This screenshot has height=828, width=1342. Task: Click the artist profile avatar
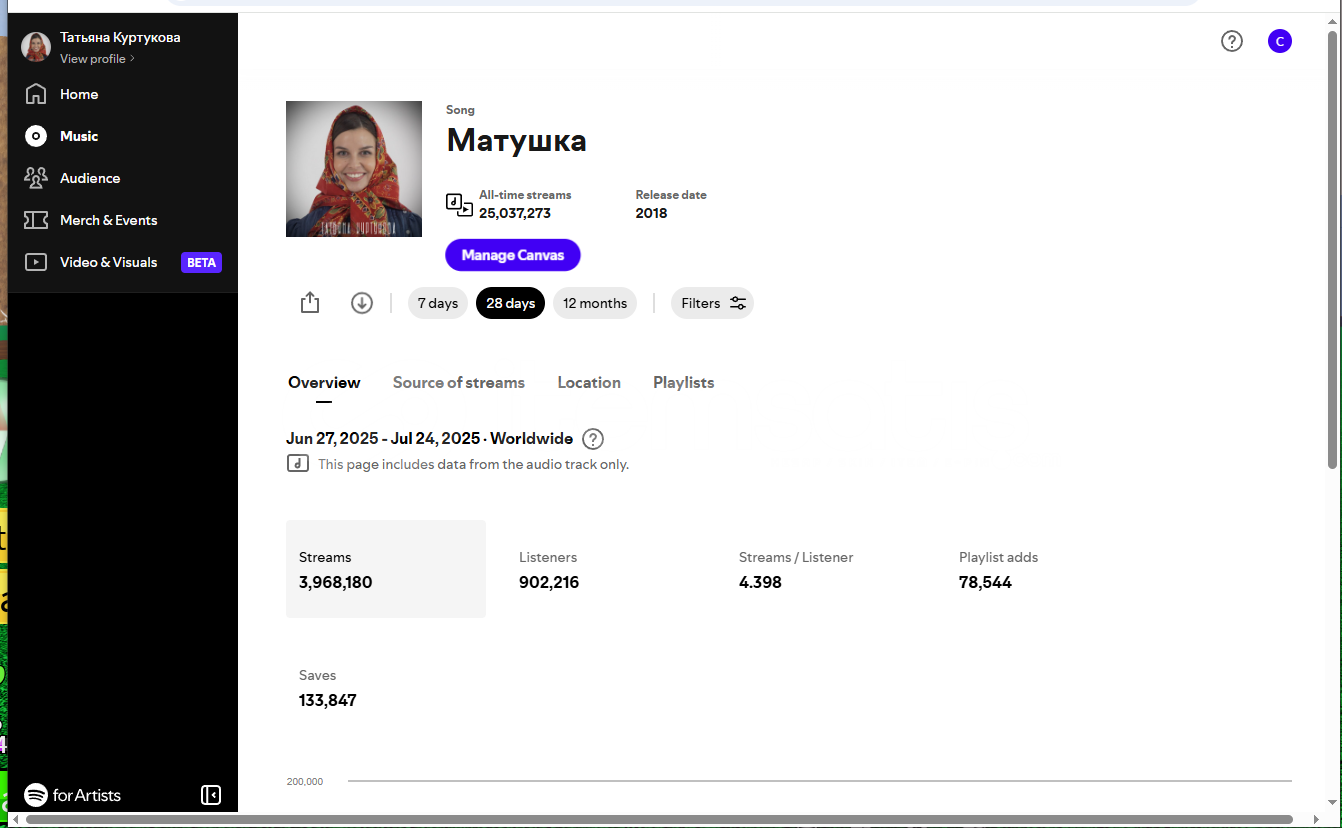pyautogui.click(x=36, y=47)
